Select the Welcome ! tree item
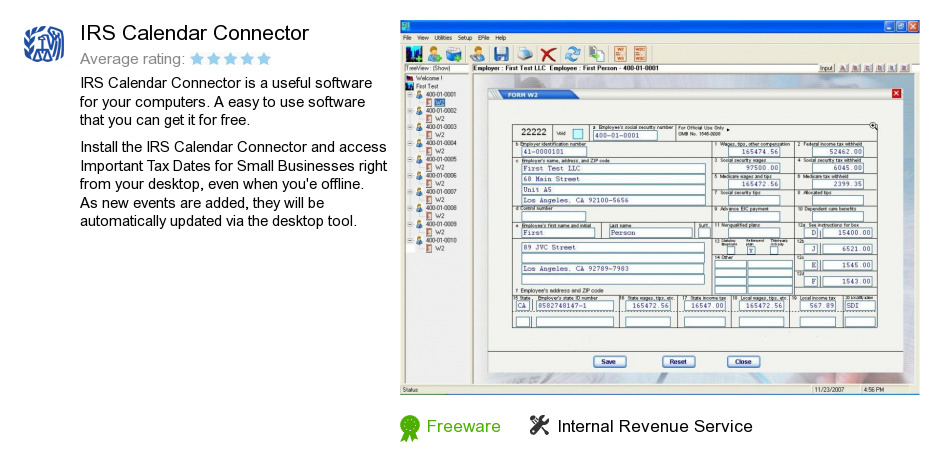Image resolution: width=940 pixels, height=472 pixels. 429,78
